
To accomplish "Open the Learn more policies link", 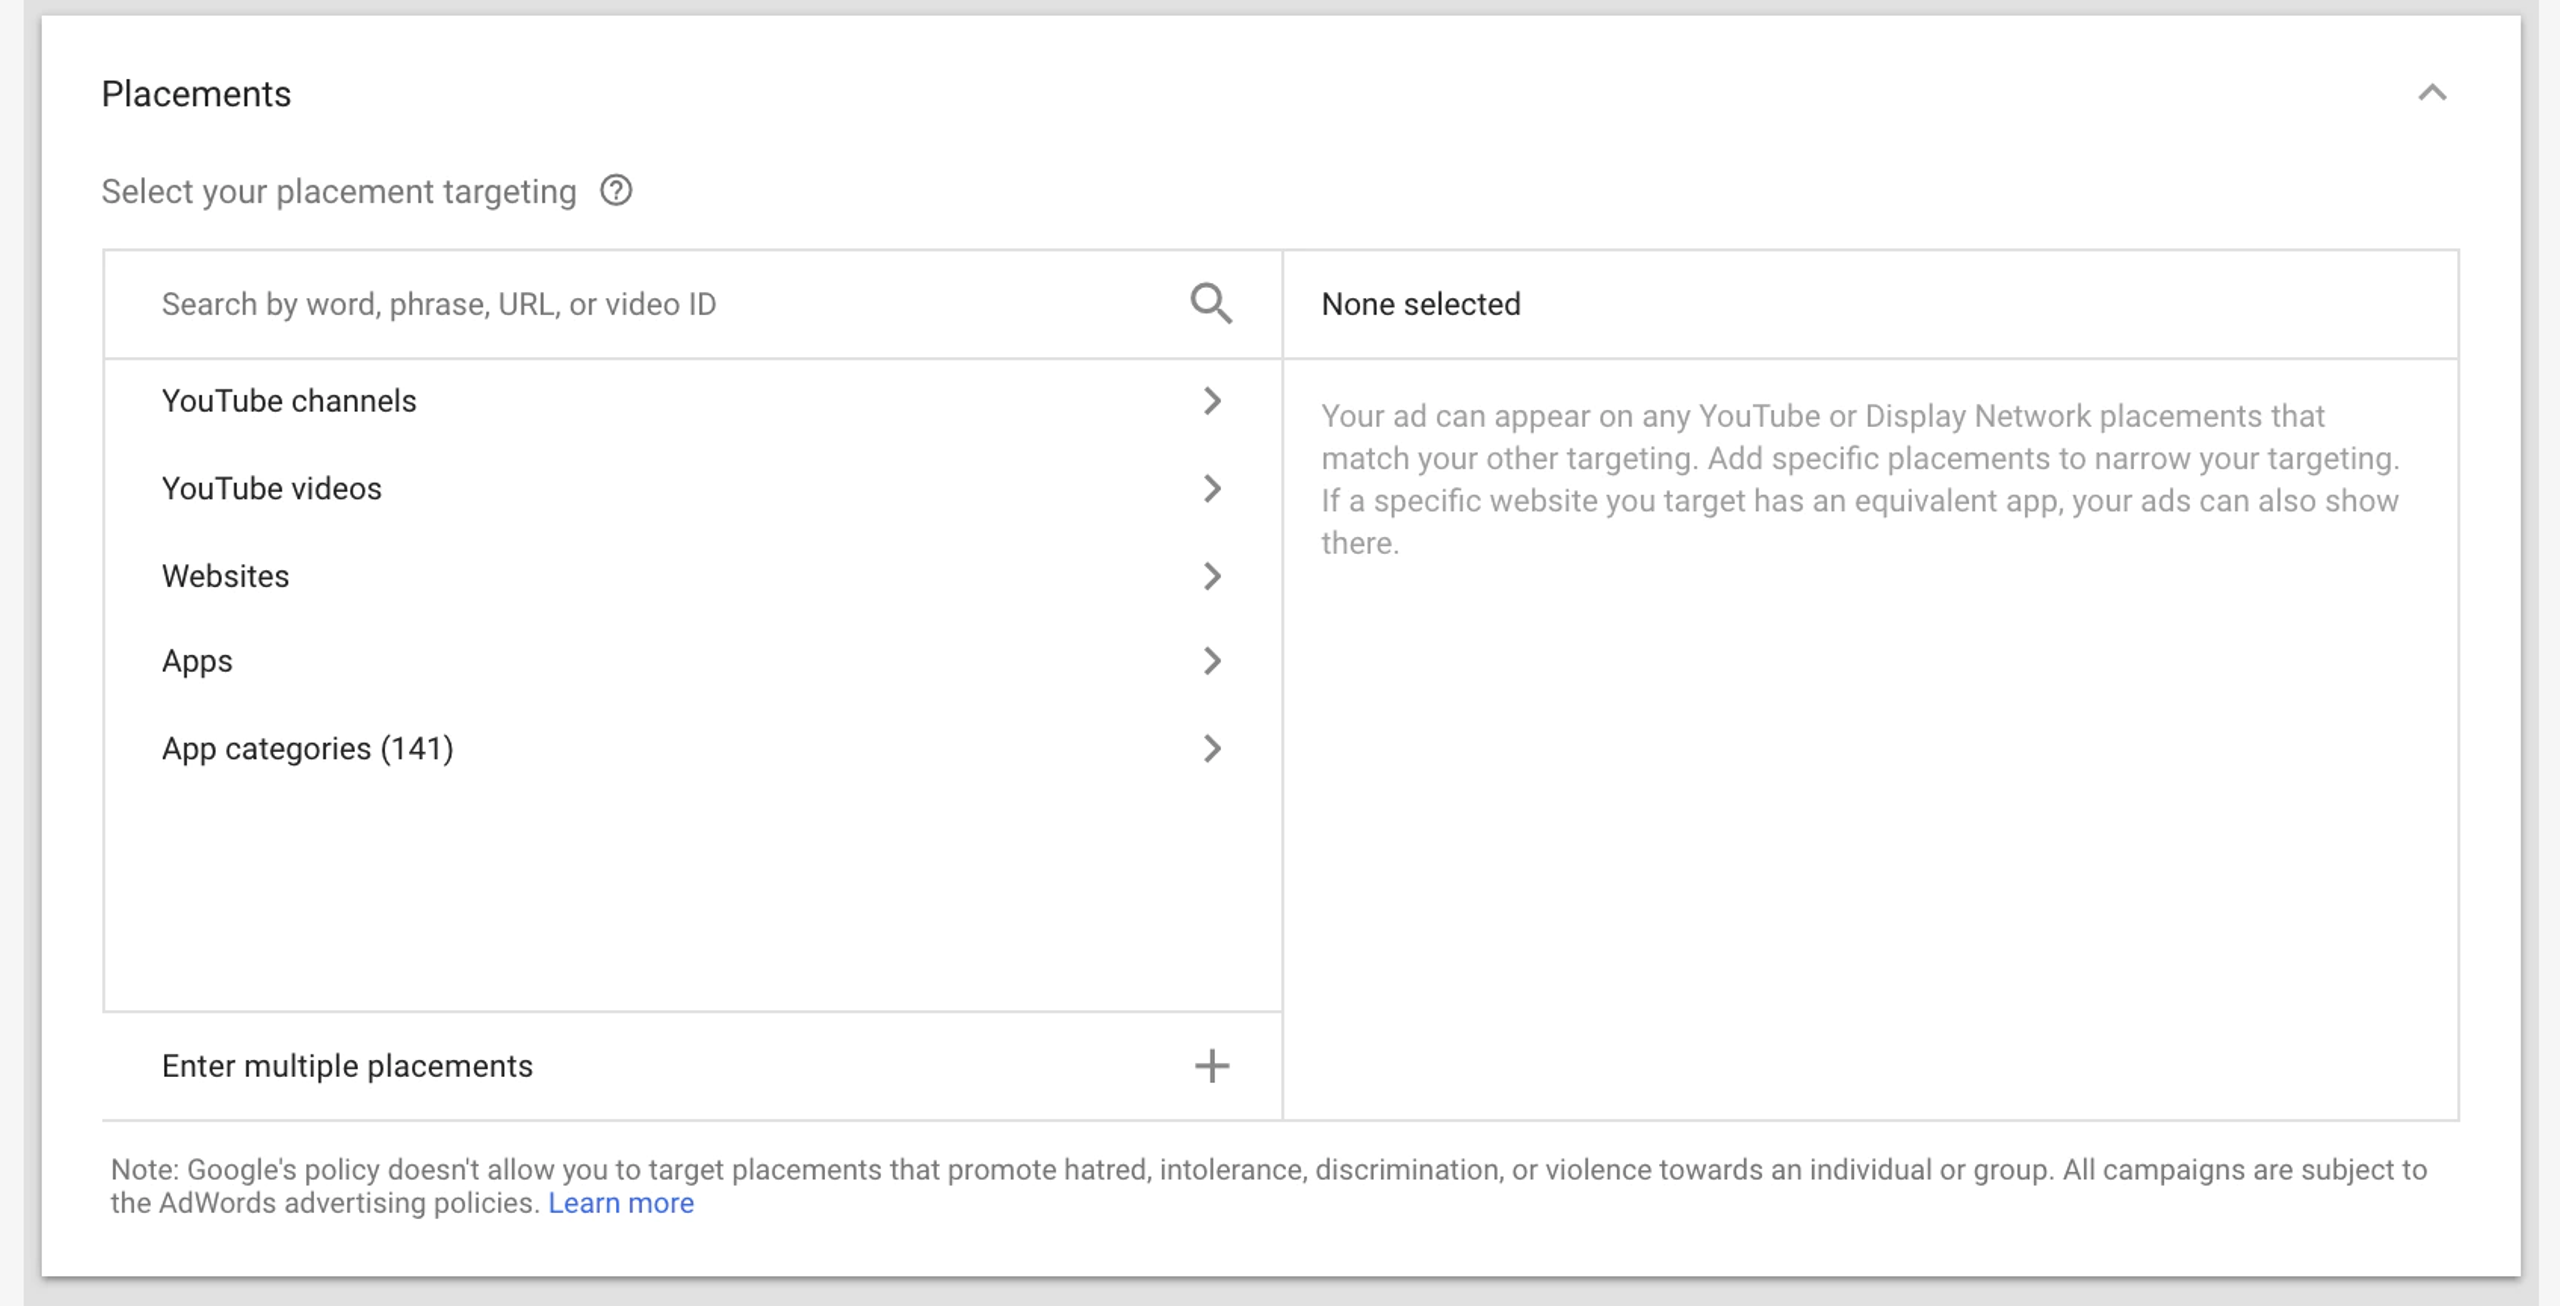I will [620, 1203].
